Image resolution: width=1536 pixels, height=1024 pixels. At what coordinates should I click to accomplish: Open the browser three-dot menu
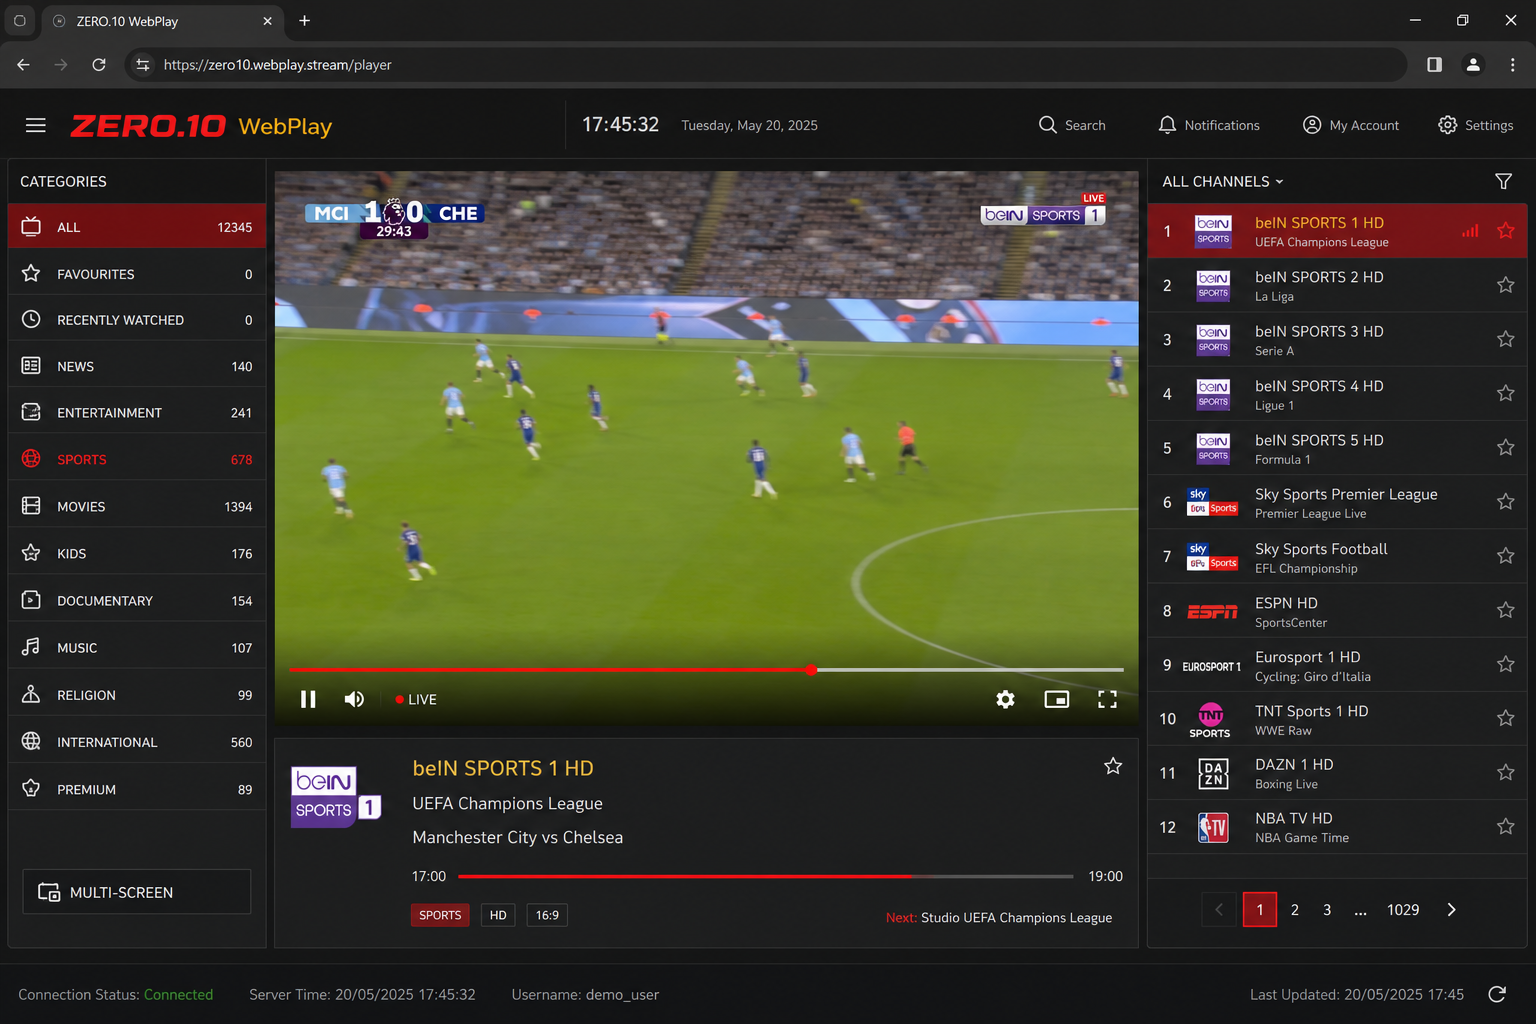1512,65
